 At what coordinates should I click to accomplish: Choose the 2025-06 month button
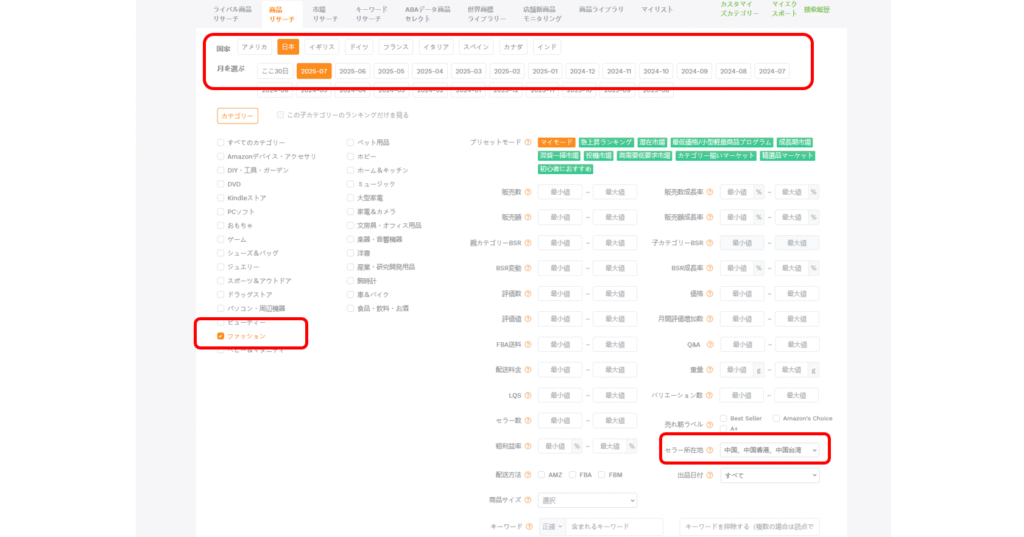click(x=352, y=71)
